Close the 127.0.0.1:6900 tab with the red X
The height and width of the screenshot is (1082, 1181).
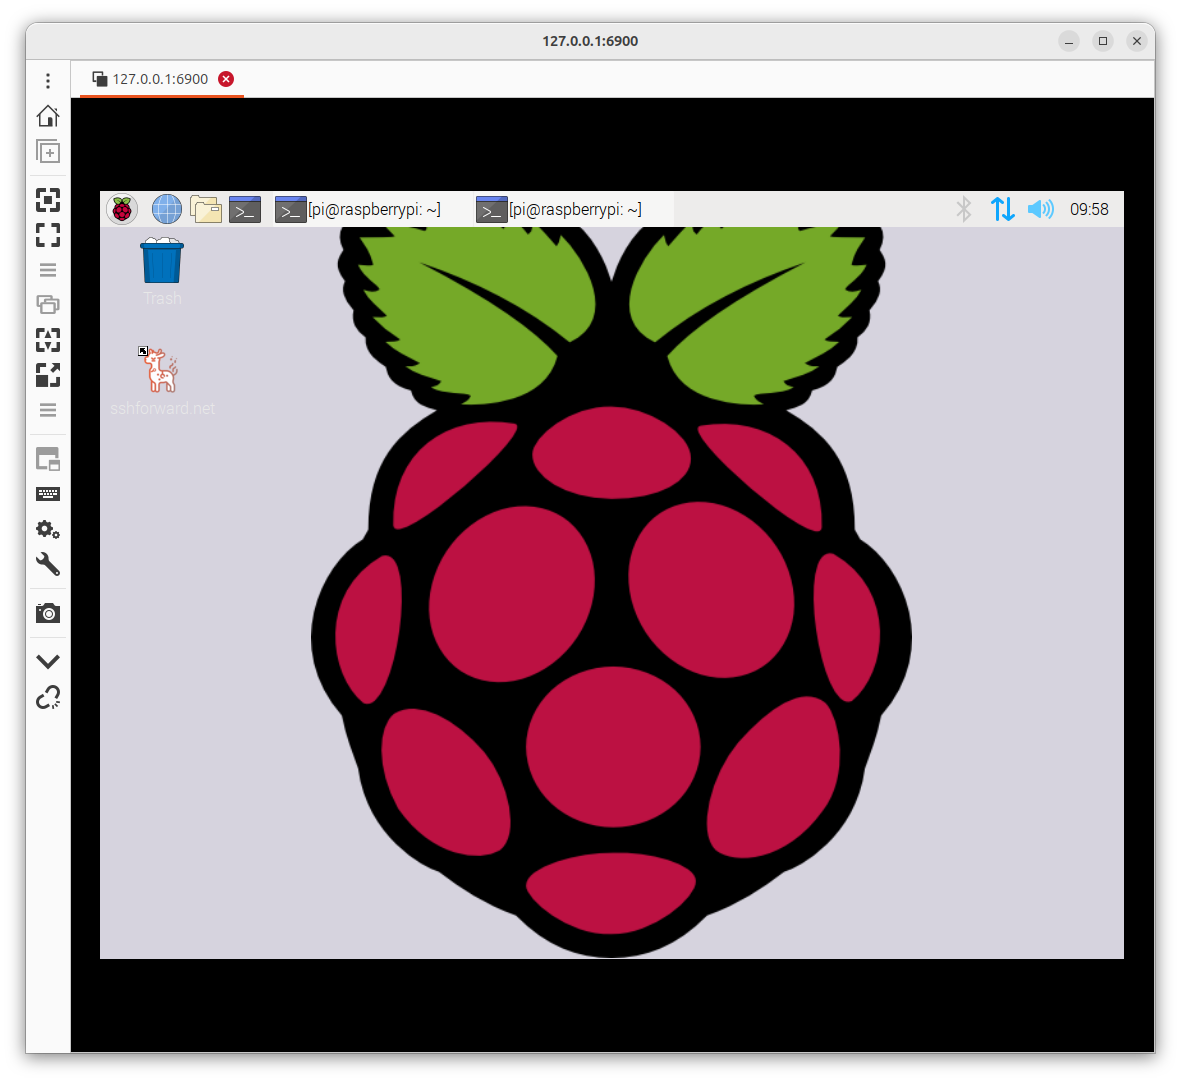[x=226, y=79]
